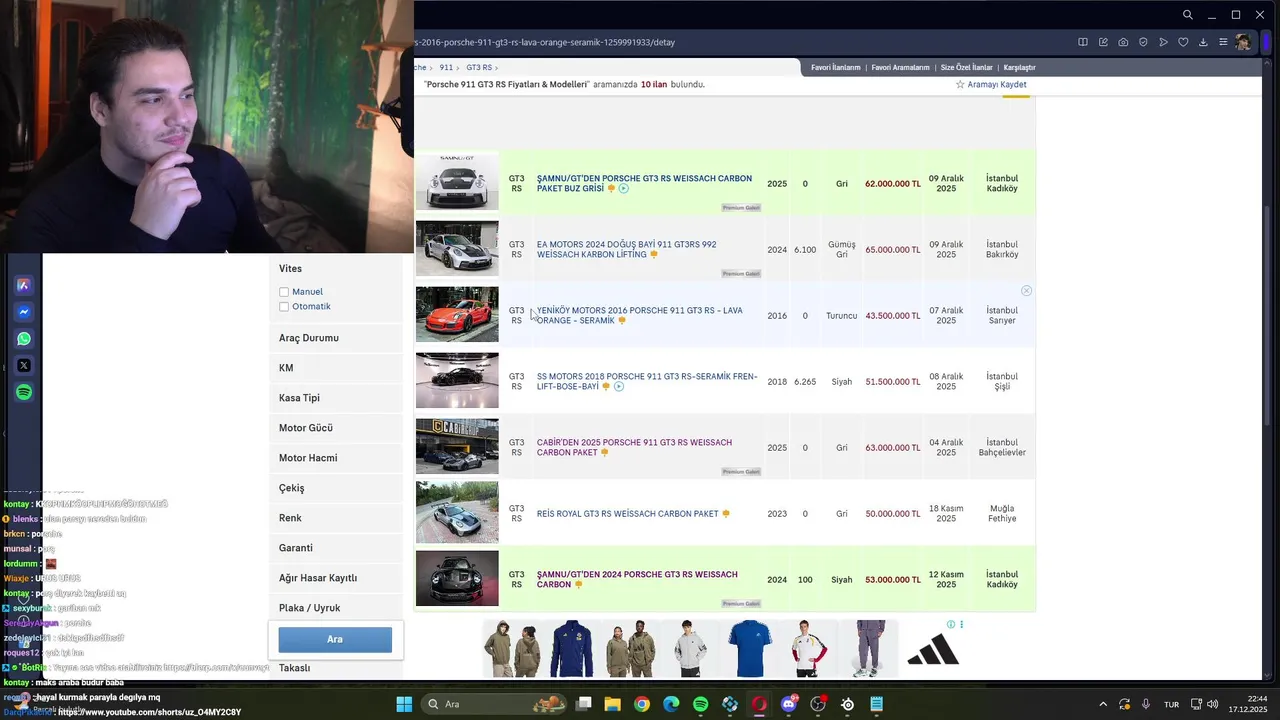Open Messenger from Opera sidebar
The height and width of the screenshot is (720, 1280).
[24, 312]
